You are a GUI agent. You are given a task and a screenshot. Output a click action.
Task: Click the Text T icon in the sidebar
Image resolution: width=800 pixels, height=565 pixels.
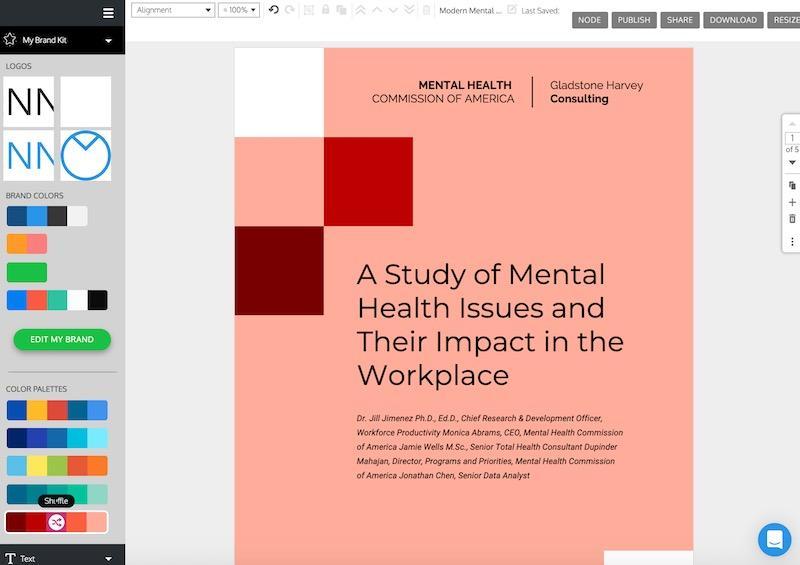click(x=10, y=559)
